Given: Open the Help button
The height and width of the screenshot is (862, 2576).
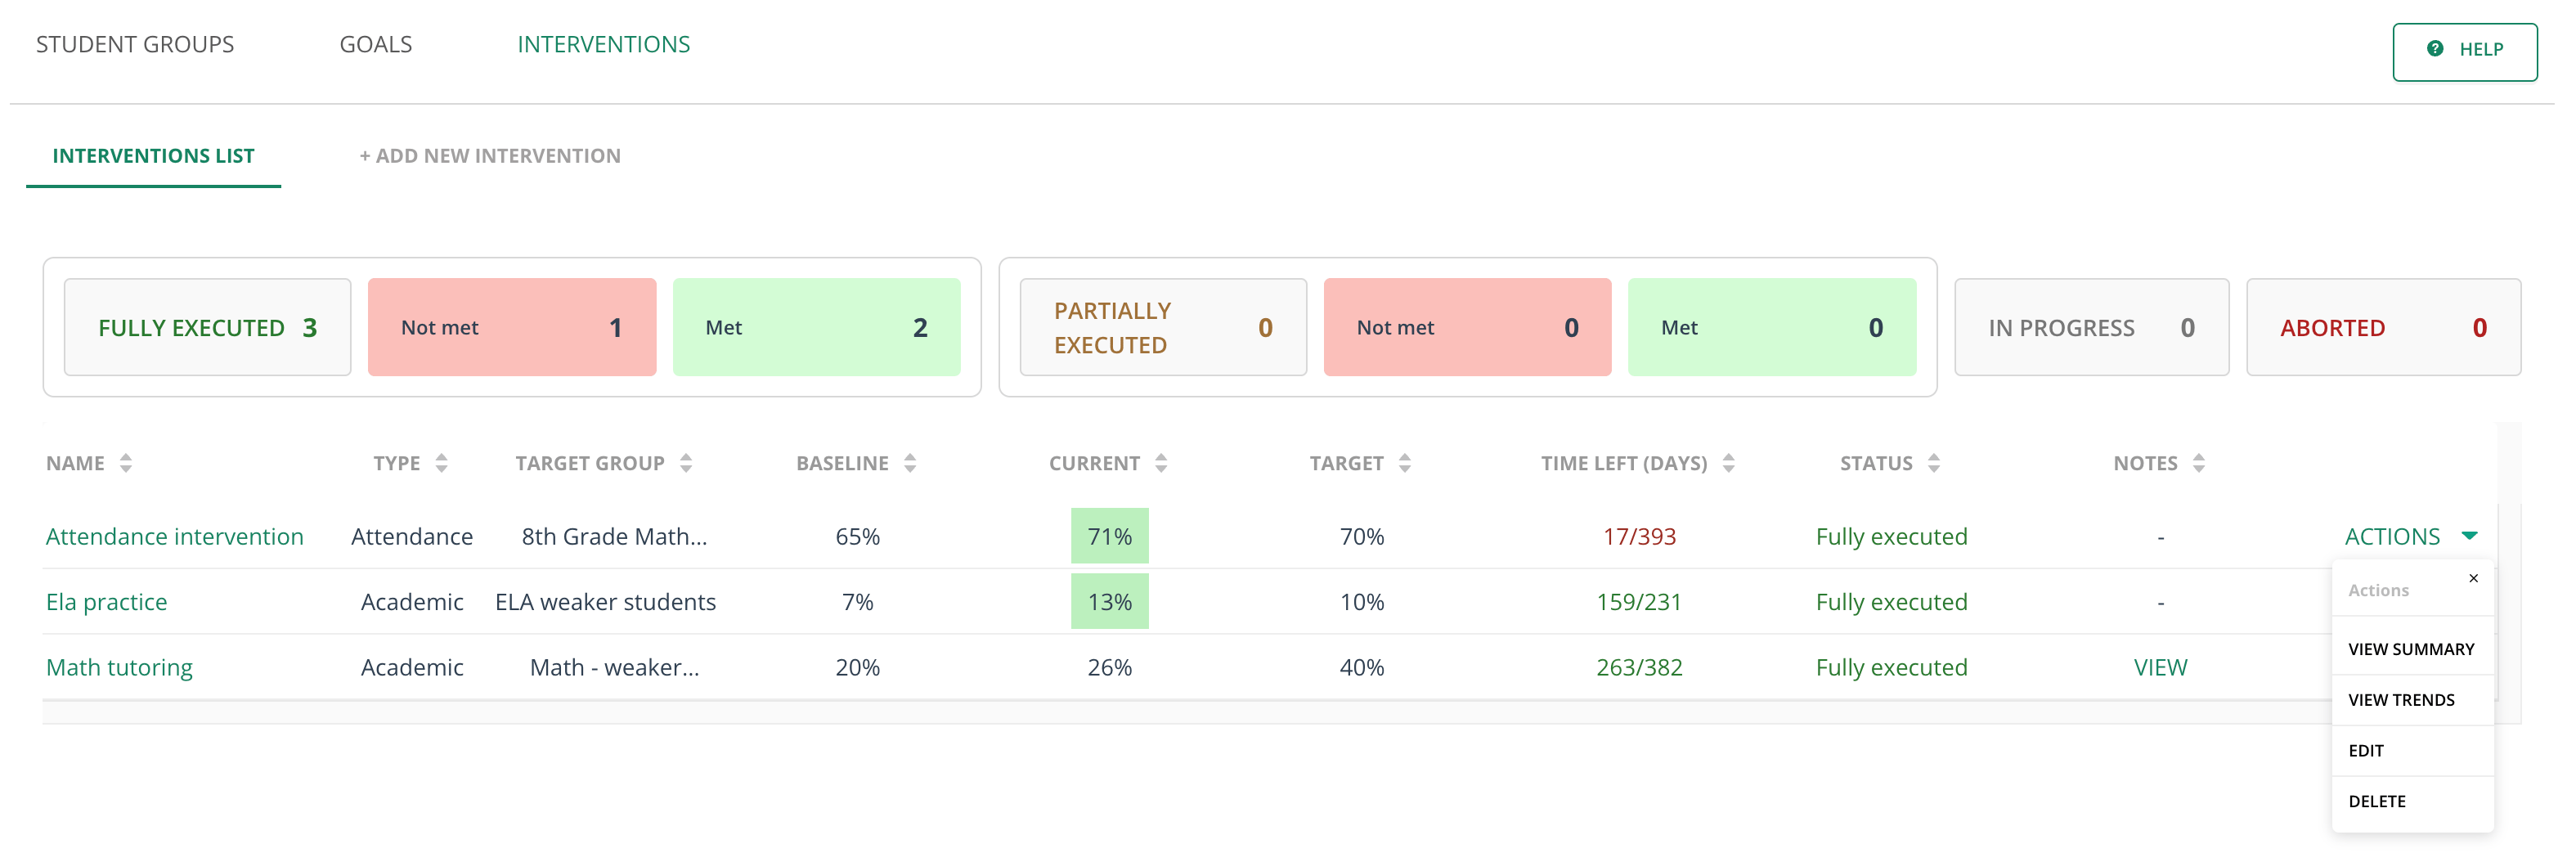Looking at the screenshot, I should coord(2465,52).
